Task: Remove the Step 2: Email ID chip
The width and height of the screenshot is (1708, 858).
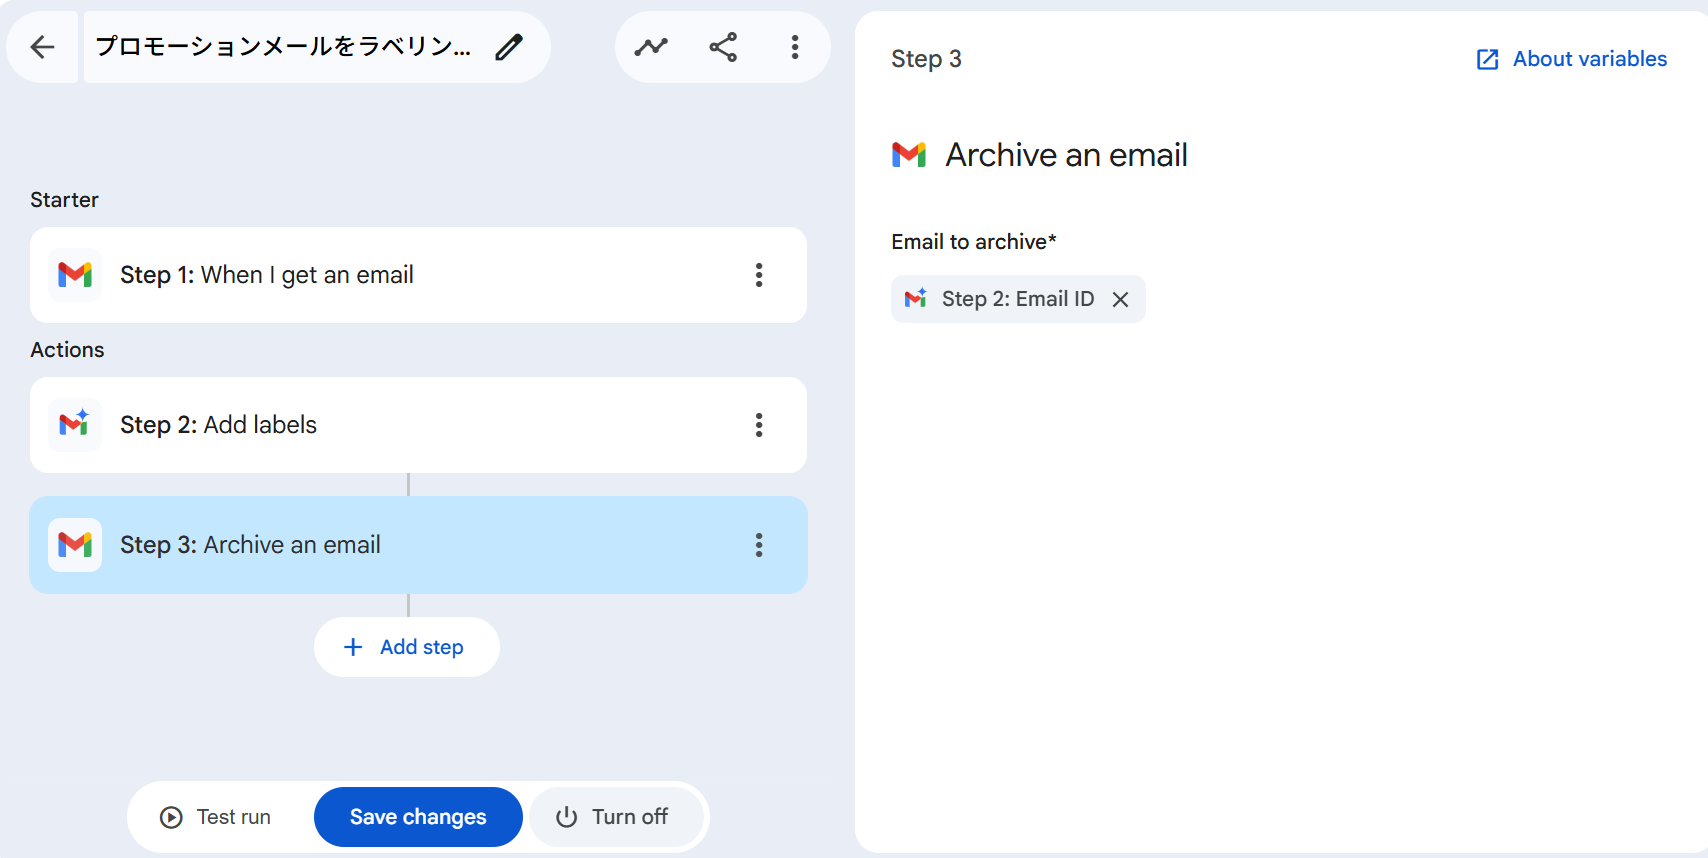Action: (1121, 300)
